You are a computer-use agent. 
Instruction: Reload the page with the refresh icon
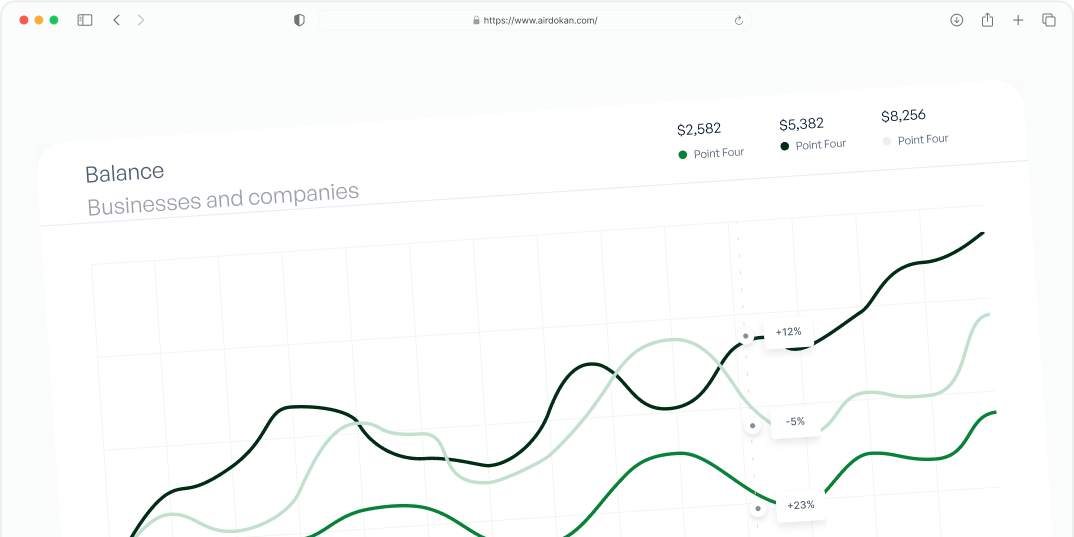(x=739, y=20)
